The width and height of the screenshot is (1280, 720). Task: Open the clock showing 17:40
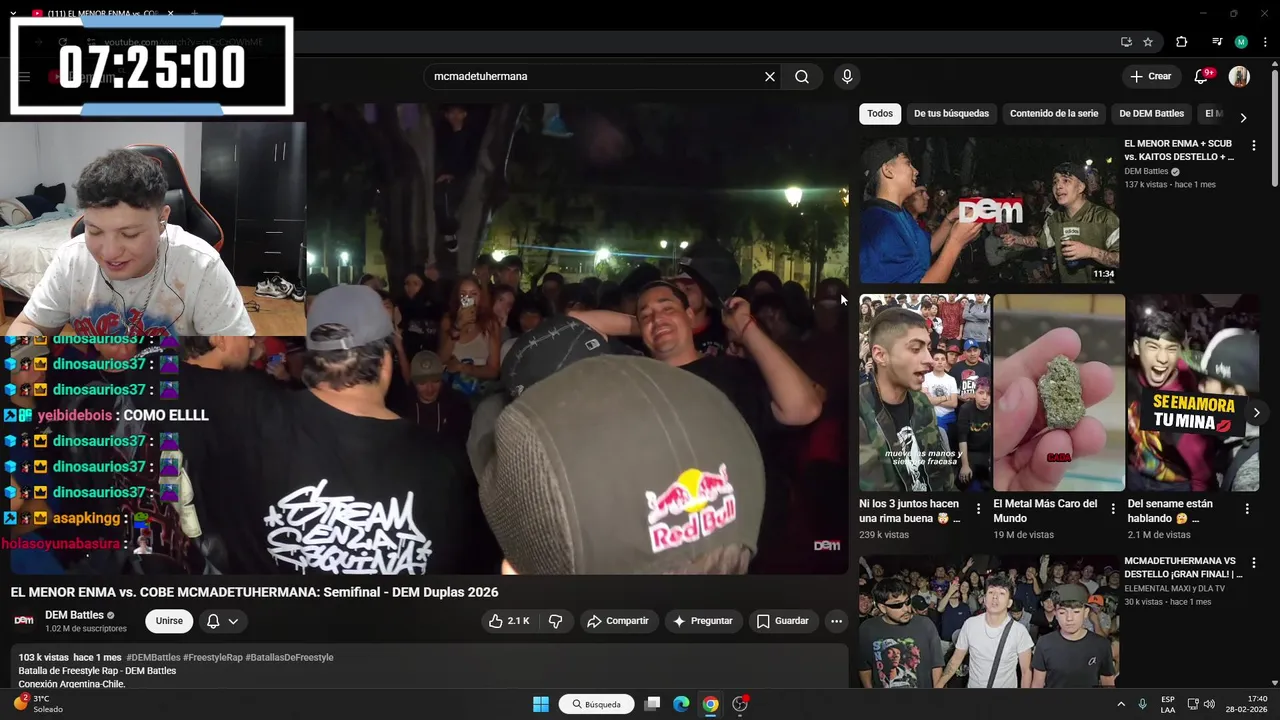point(1248,704)
